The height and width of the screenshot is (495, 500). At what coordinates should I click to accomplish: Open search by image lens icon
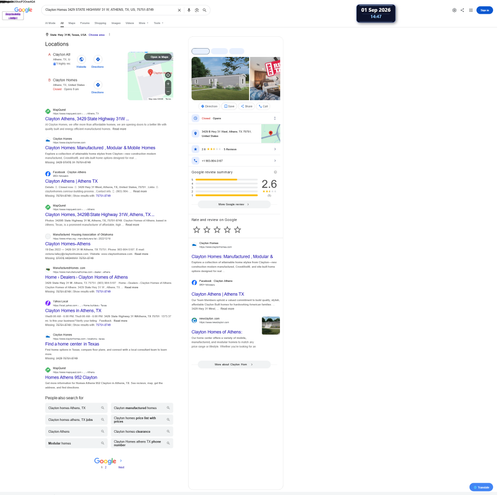[x=197, y=10]
